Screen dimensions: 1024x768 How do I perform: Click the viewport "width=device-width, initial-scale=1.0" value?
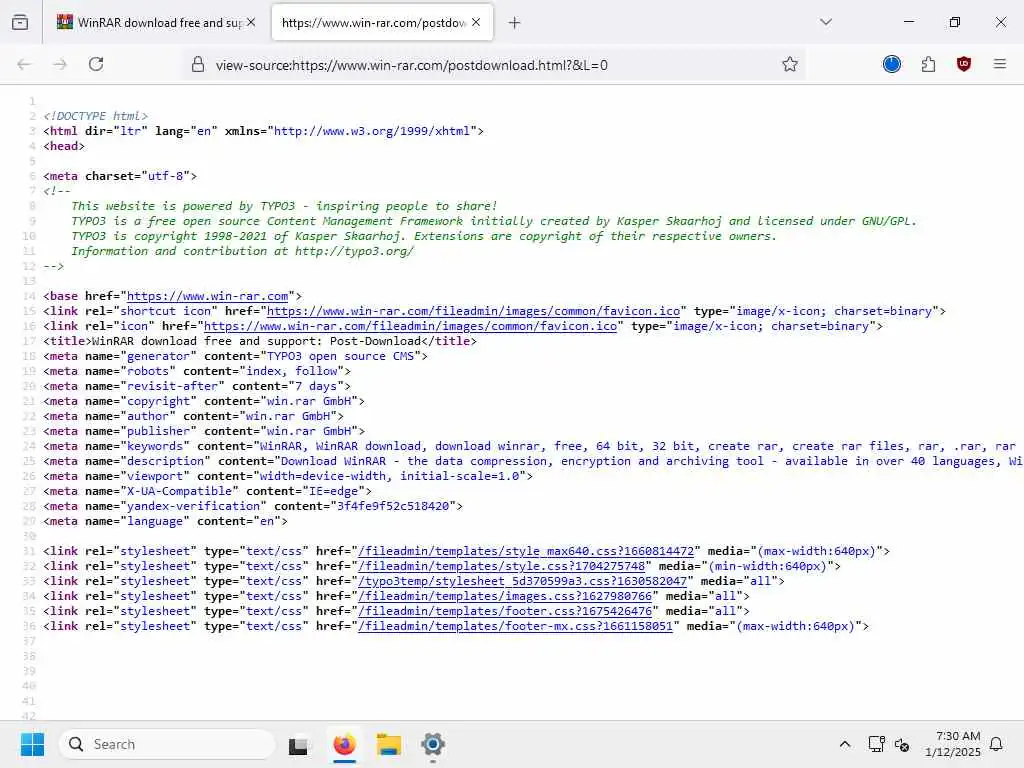click(389, 476)
